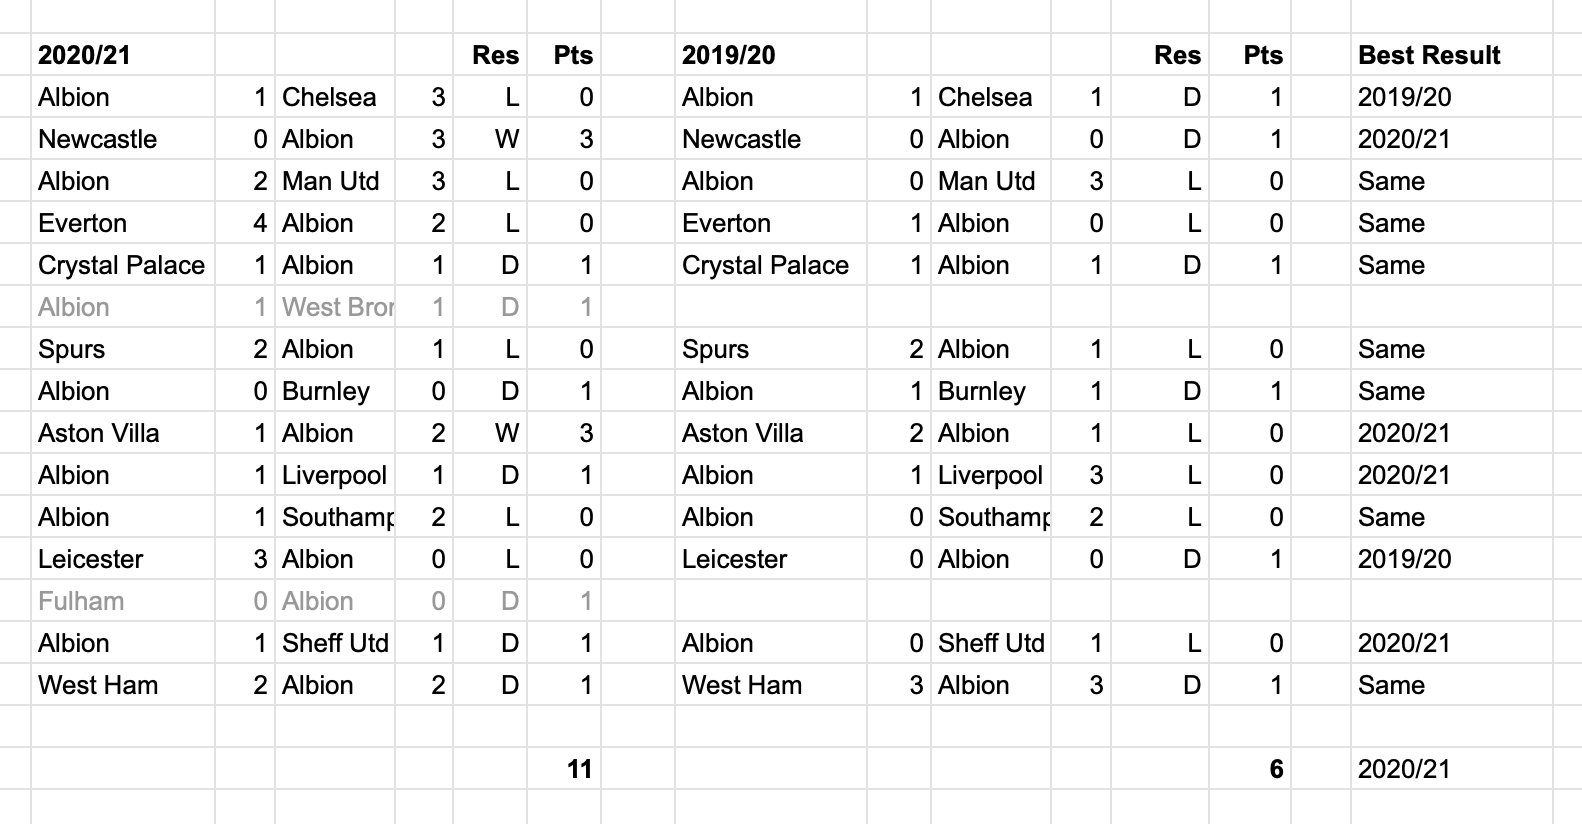Click the Res header in 2020/21 table
The image size is (1582, 824).
491,55
